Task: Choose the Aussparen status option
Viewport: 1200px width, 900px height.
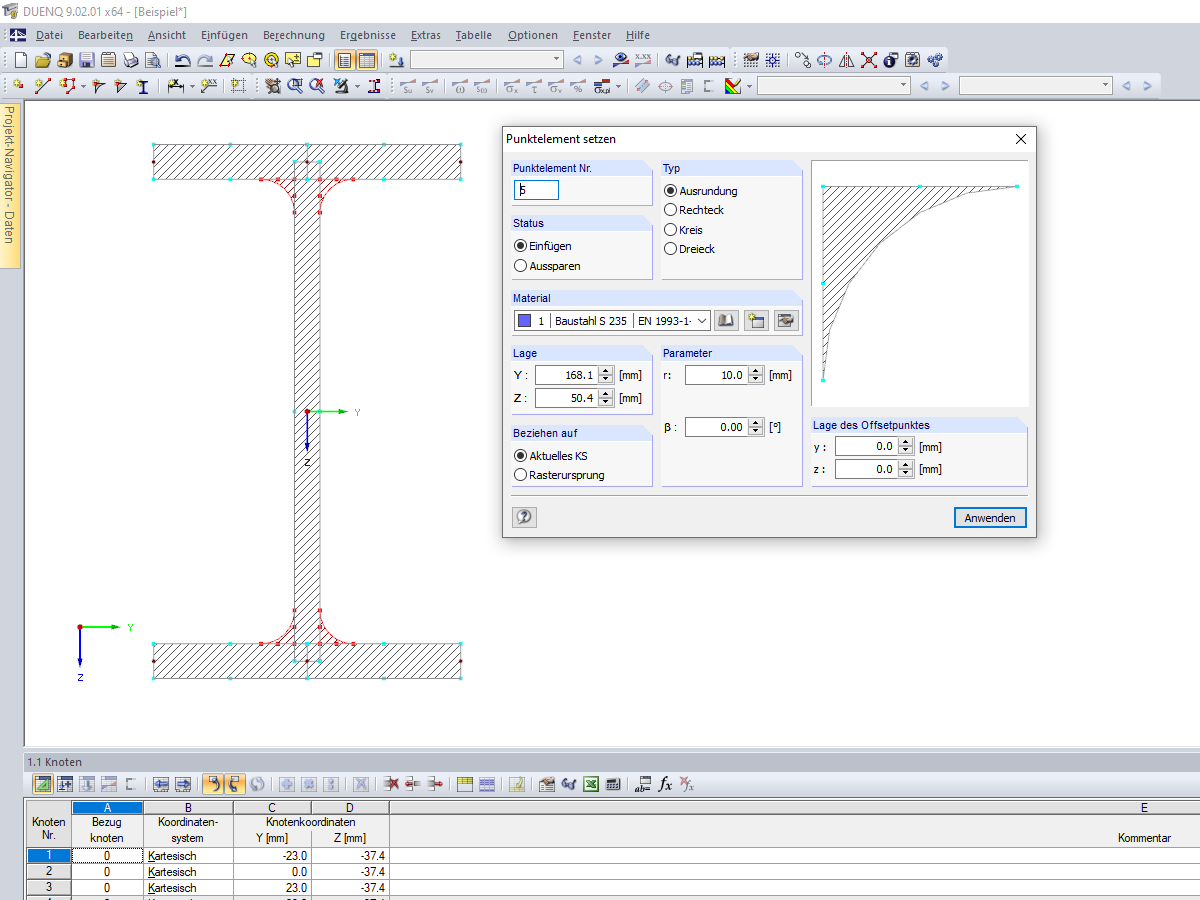Action: (520, 266)
